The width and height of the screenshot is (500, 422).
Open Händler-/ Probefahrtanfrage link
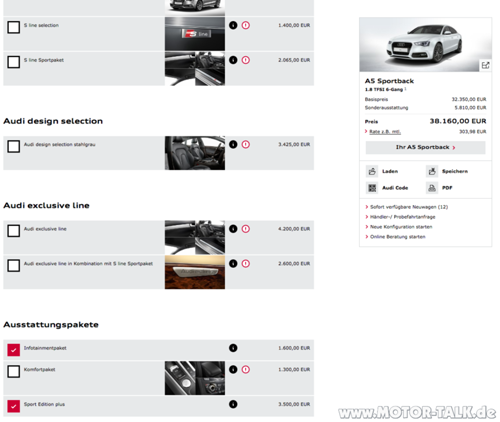(x=403, y=217)
